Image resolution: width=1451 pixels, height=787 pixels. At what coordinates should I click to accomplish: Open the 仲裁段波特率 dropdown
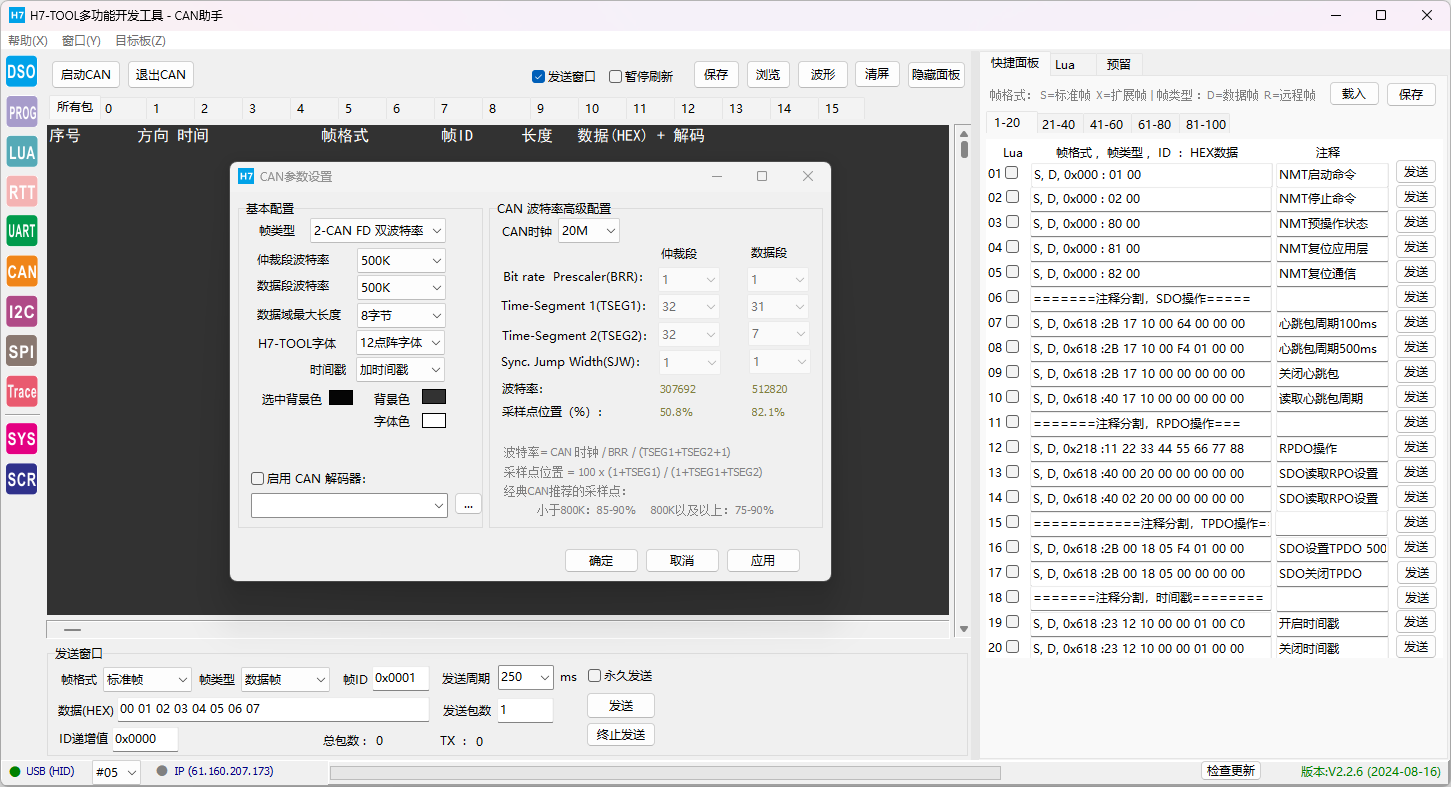click(x=401, y=260)
